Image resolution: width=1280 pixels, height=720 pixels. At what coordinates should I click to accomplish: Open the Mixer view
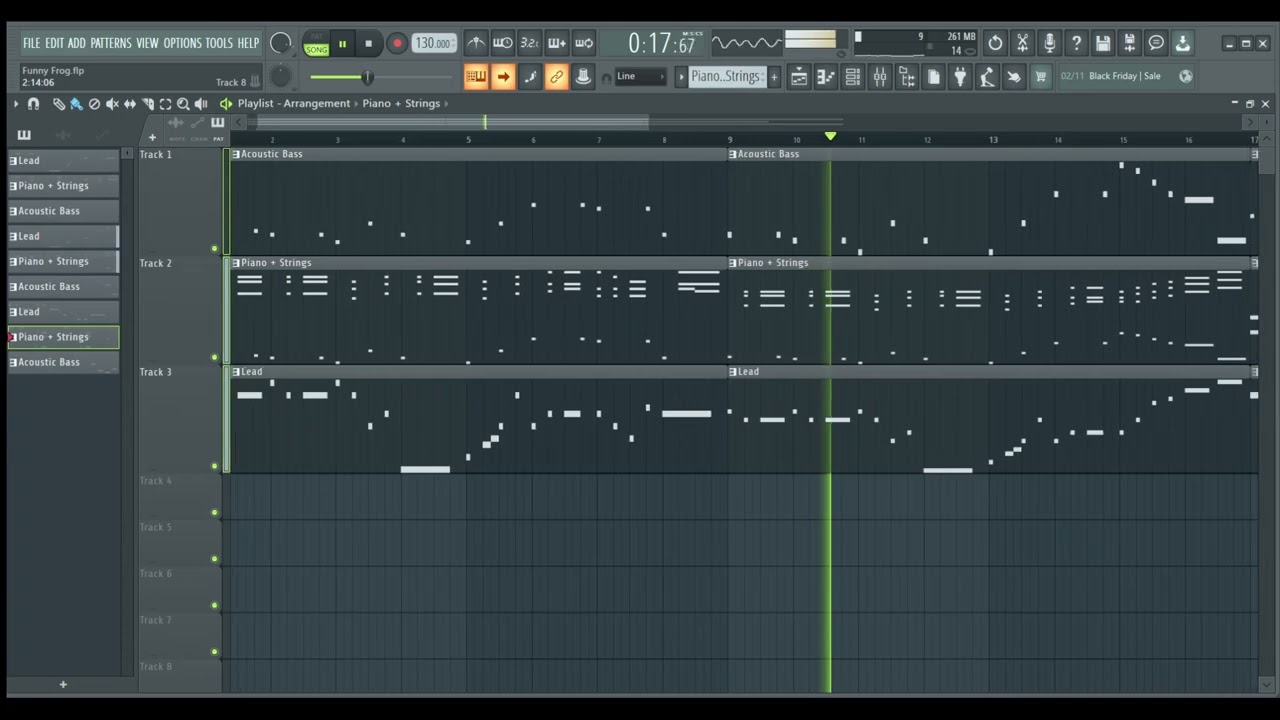pyautogui.click(x=880, y=77)
